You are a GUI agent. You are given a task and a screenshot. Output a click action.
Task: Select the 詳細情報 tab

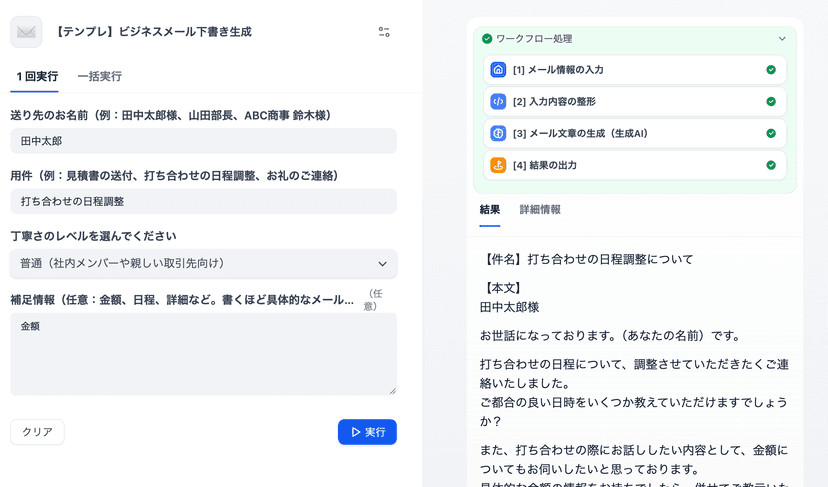tap(540, 210)
